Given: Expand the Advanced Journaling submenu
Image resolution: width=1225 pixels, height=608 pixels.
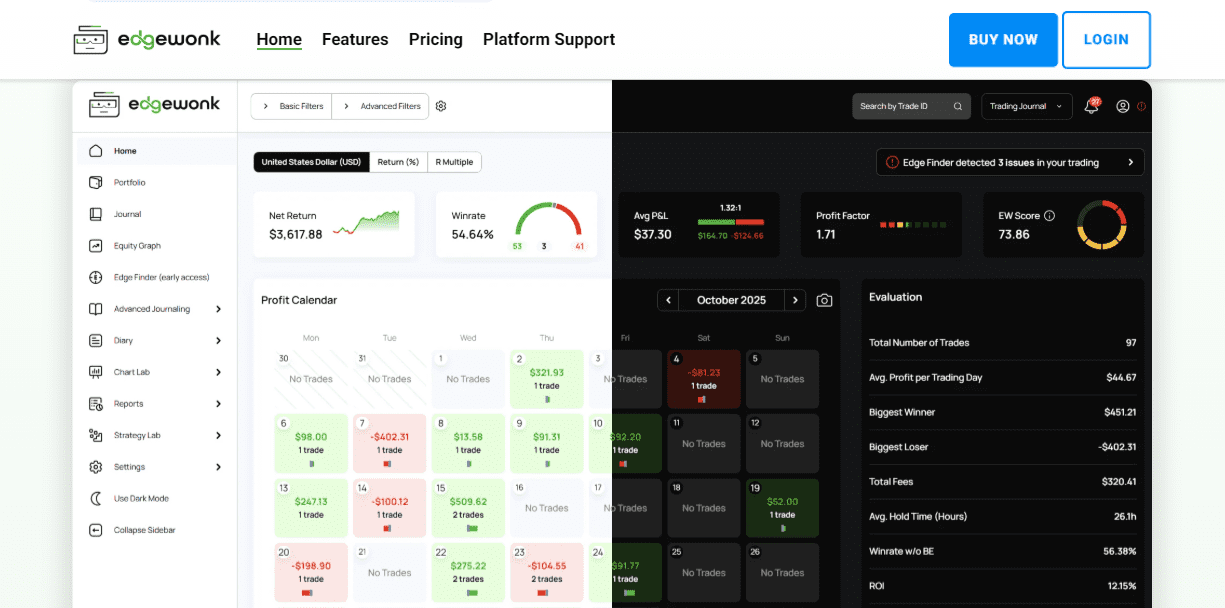Looking at the screenshot, I should (x=218, y=309).
